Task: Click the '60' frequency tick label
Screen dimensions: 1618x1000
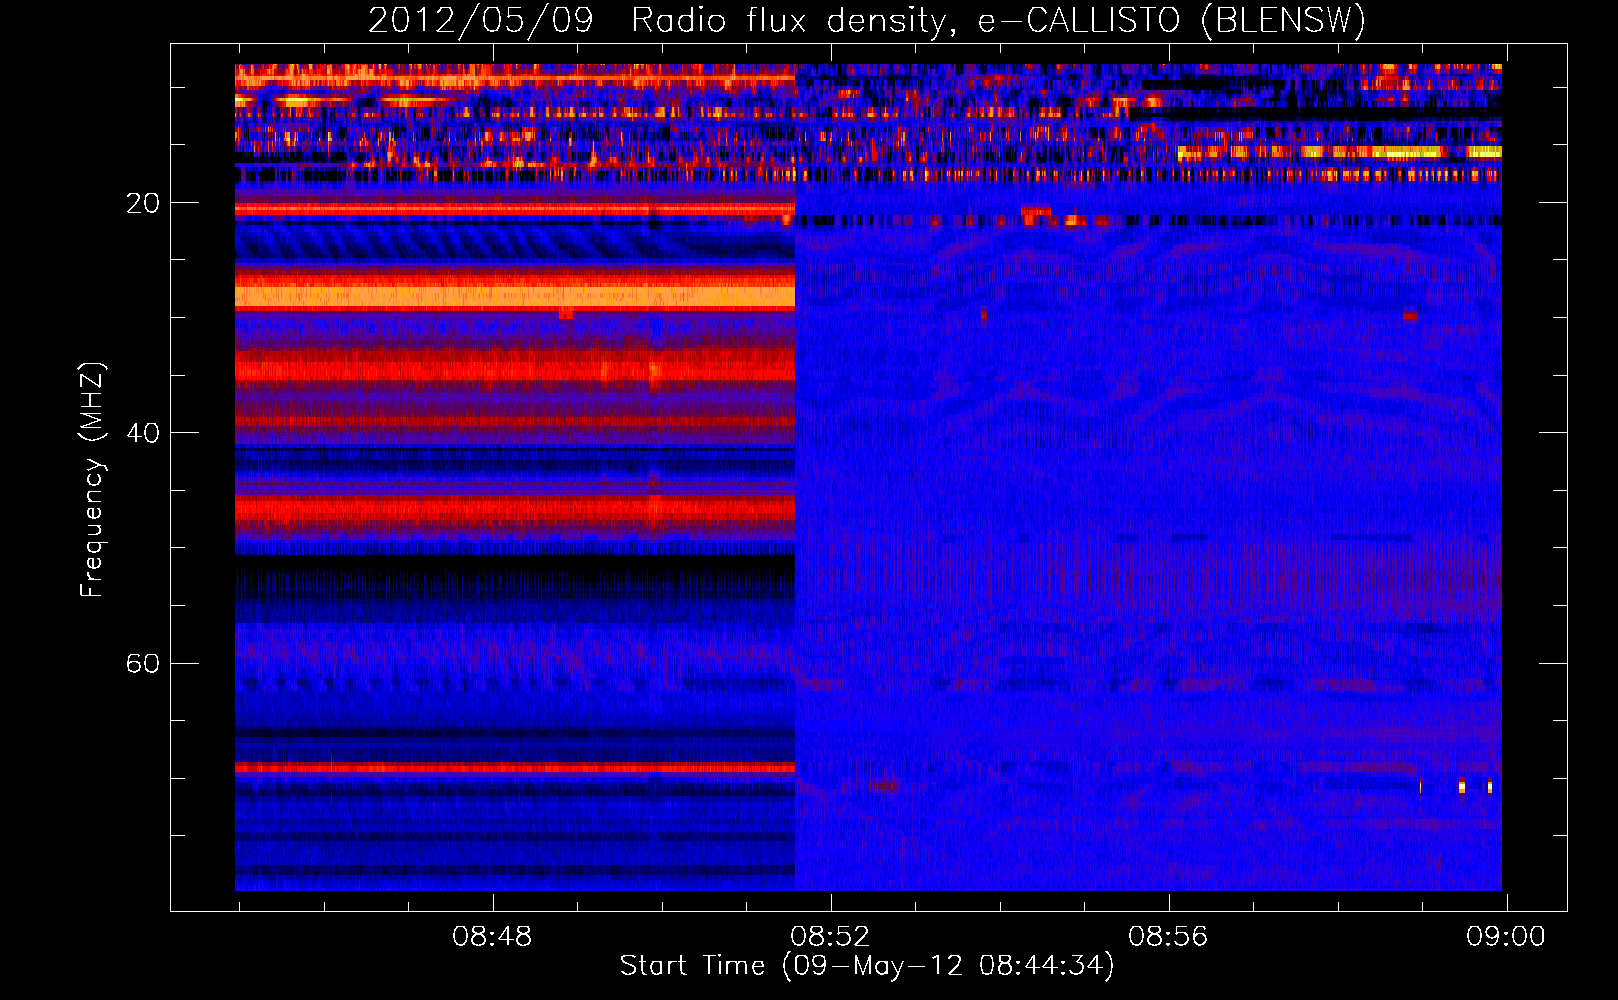Action: (x=142, y=663)
